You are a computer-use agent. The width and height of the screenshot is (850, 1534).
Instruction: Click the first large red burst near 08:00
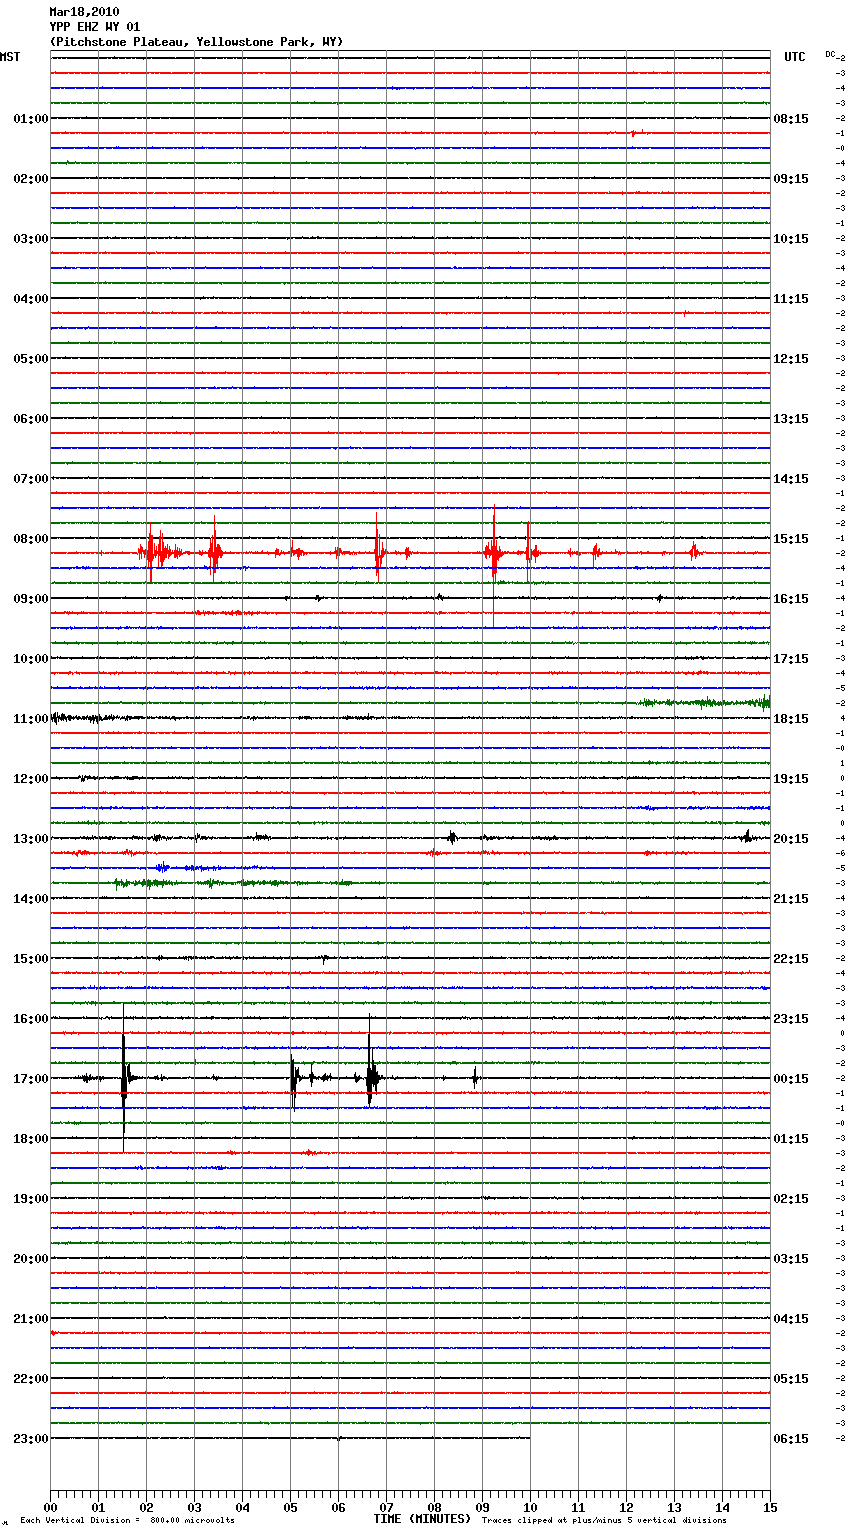tap(151, 552)
